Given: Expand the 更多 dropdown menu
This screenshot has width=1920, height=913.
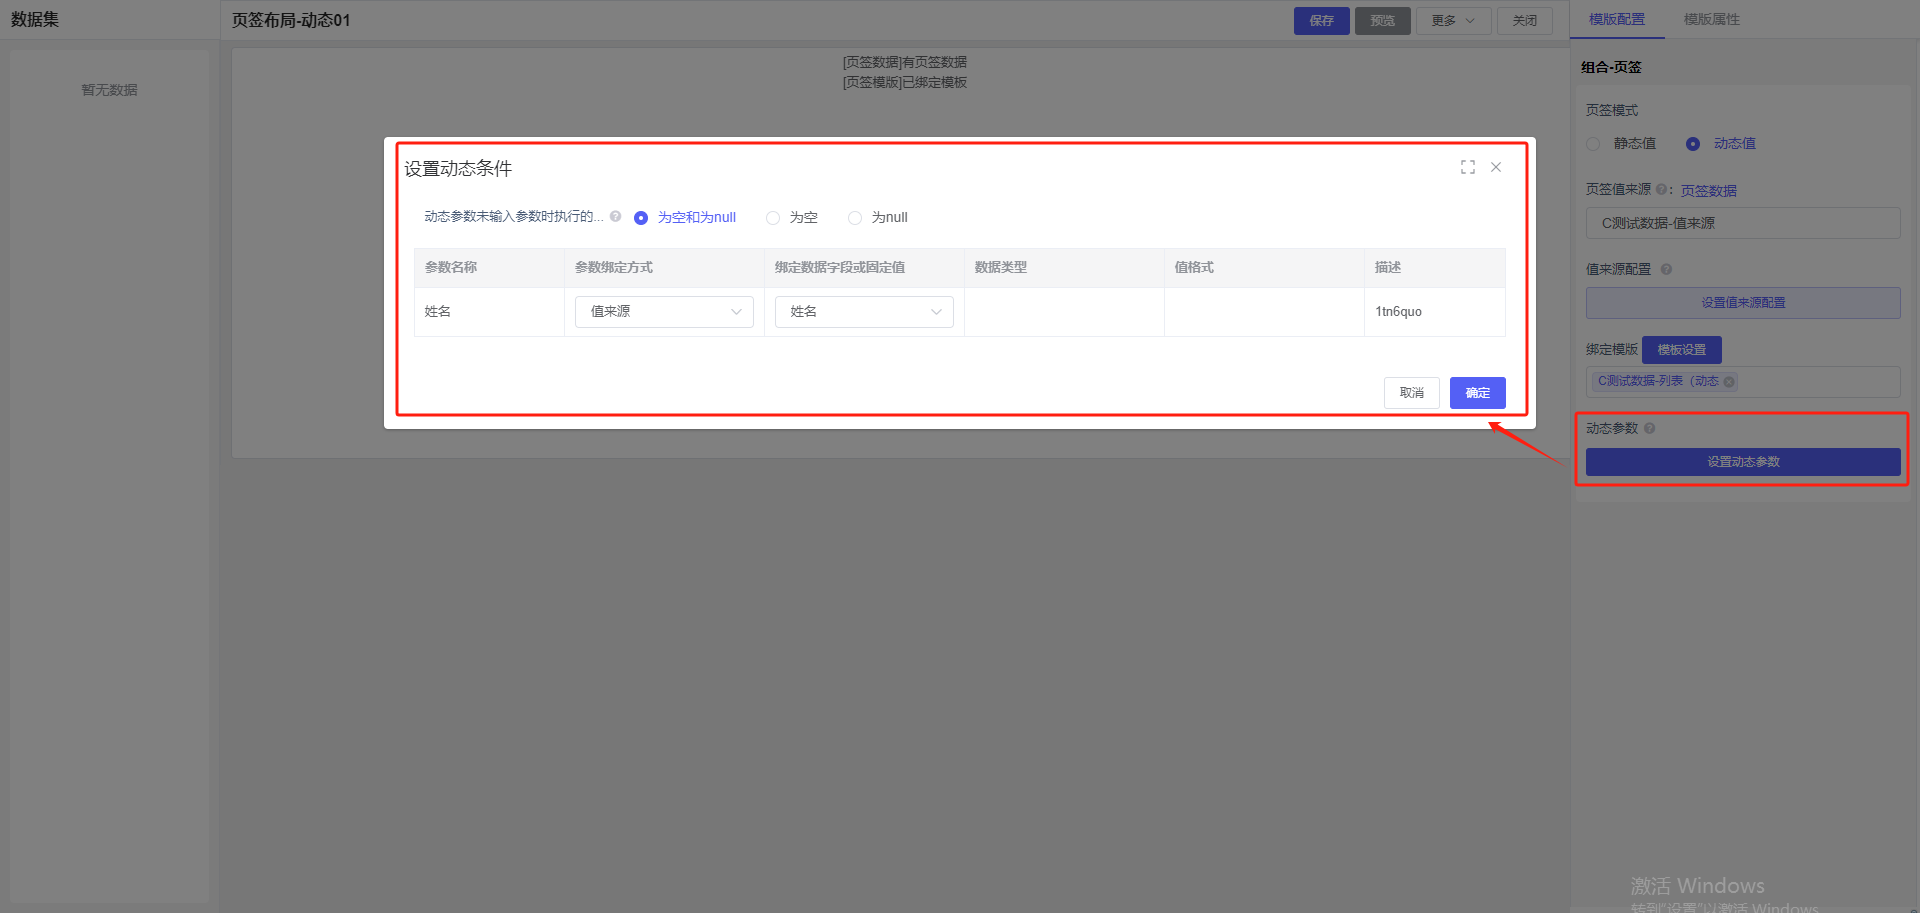Looking at the screenshot, I should pyautogui.click(x=1453, y=21).
